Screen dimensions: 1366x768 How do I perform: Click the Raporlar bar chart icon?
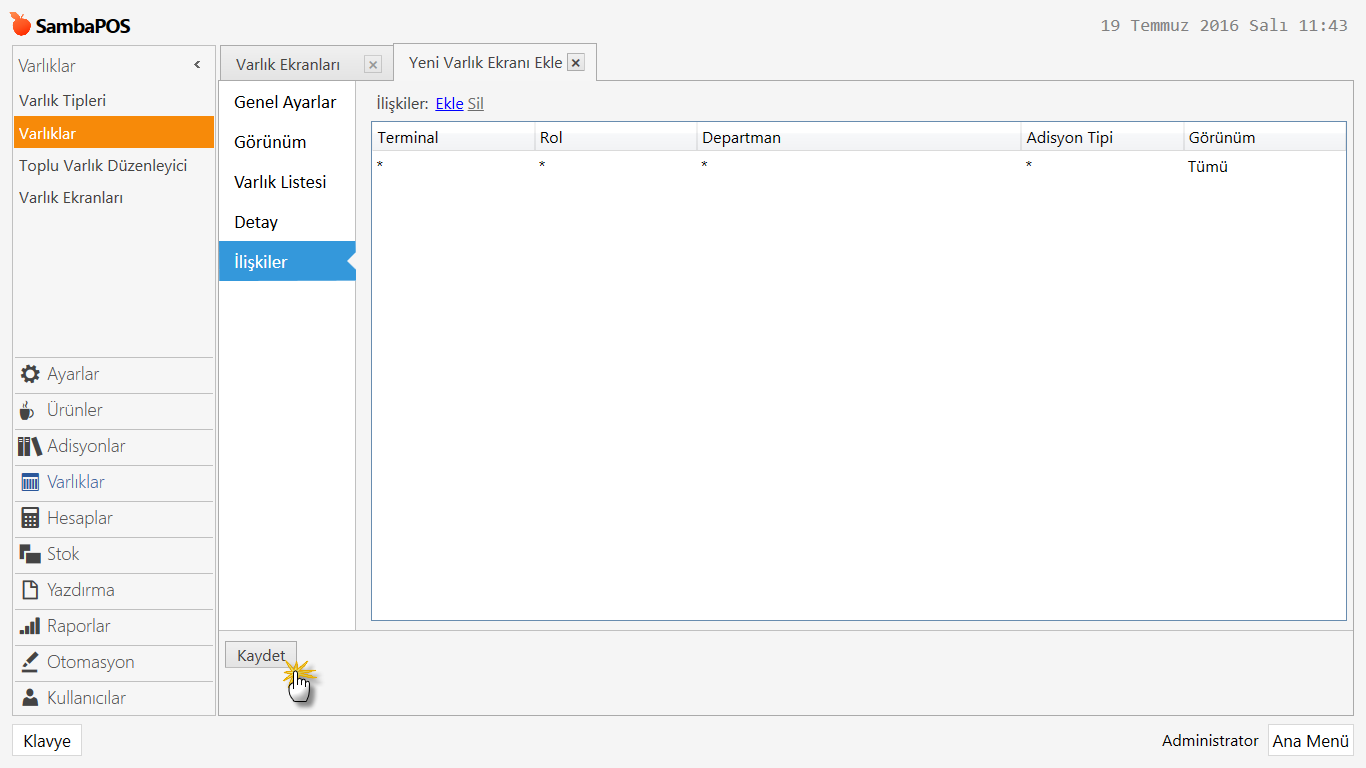(x=30, y=626)
